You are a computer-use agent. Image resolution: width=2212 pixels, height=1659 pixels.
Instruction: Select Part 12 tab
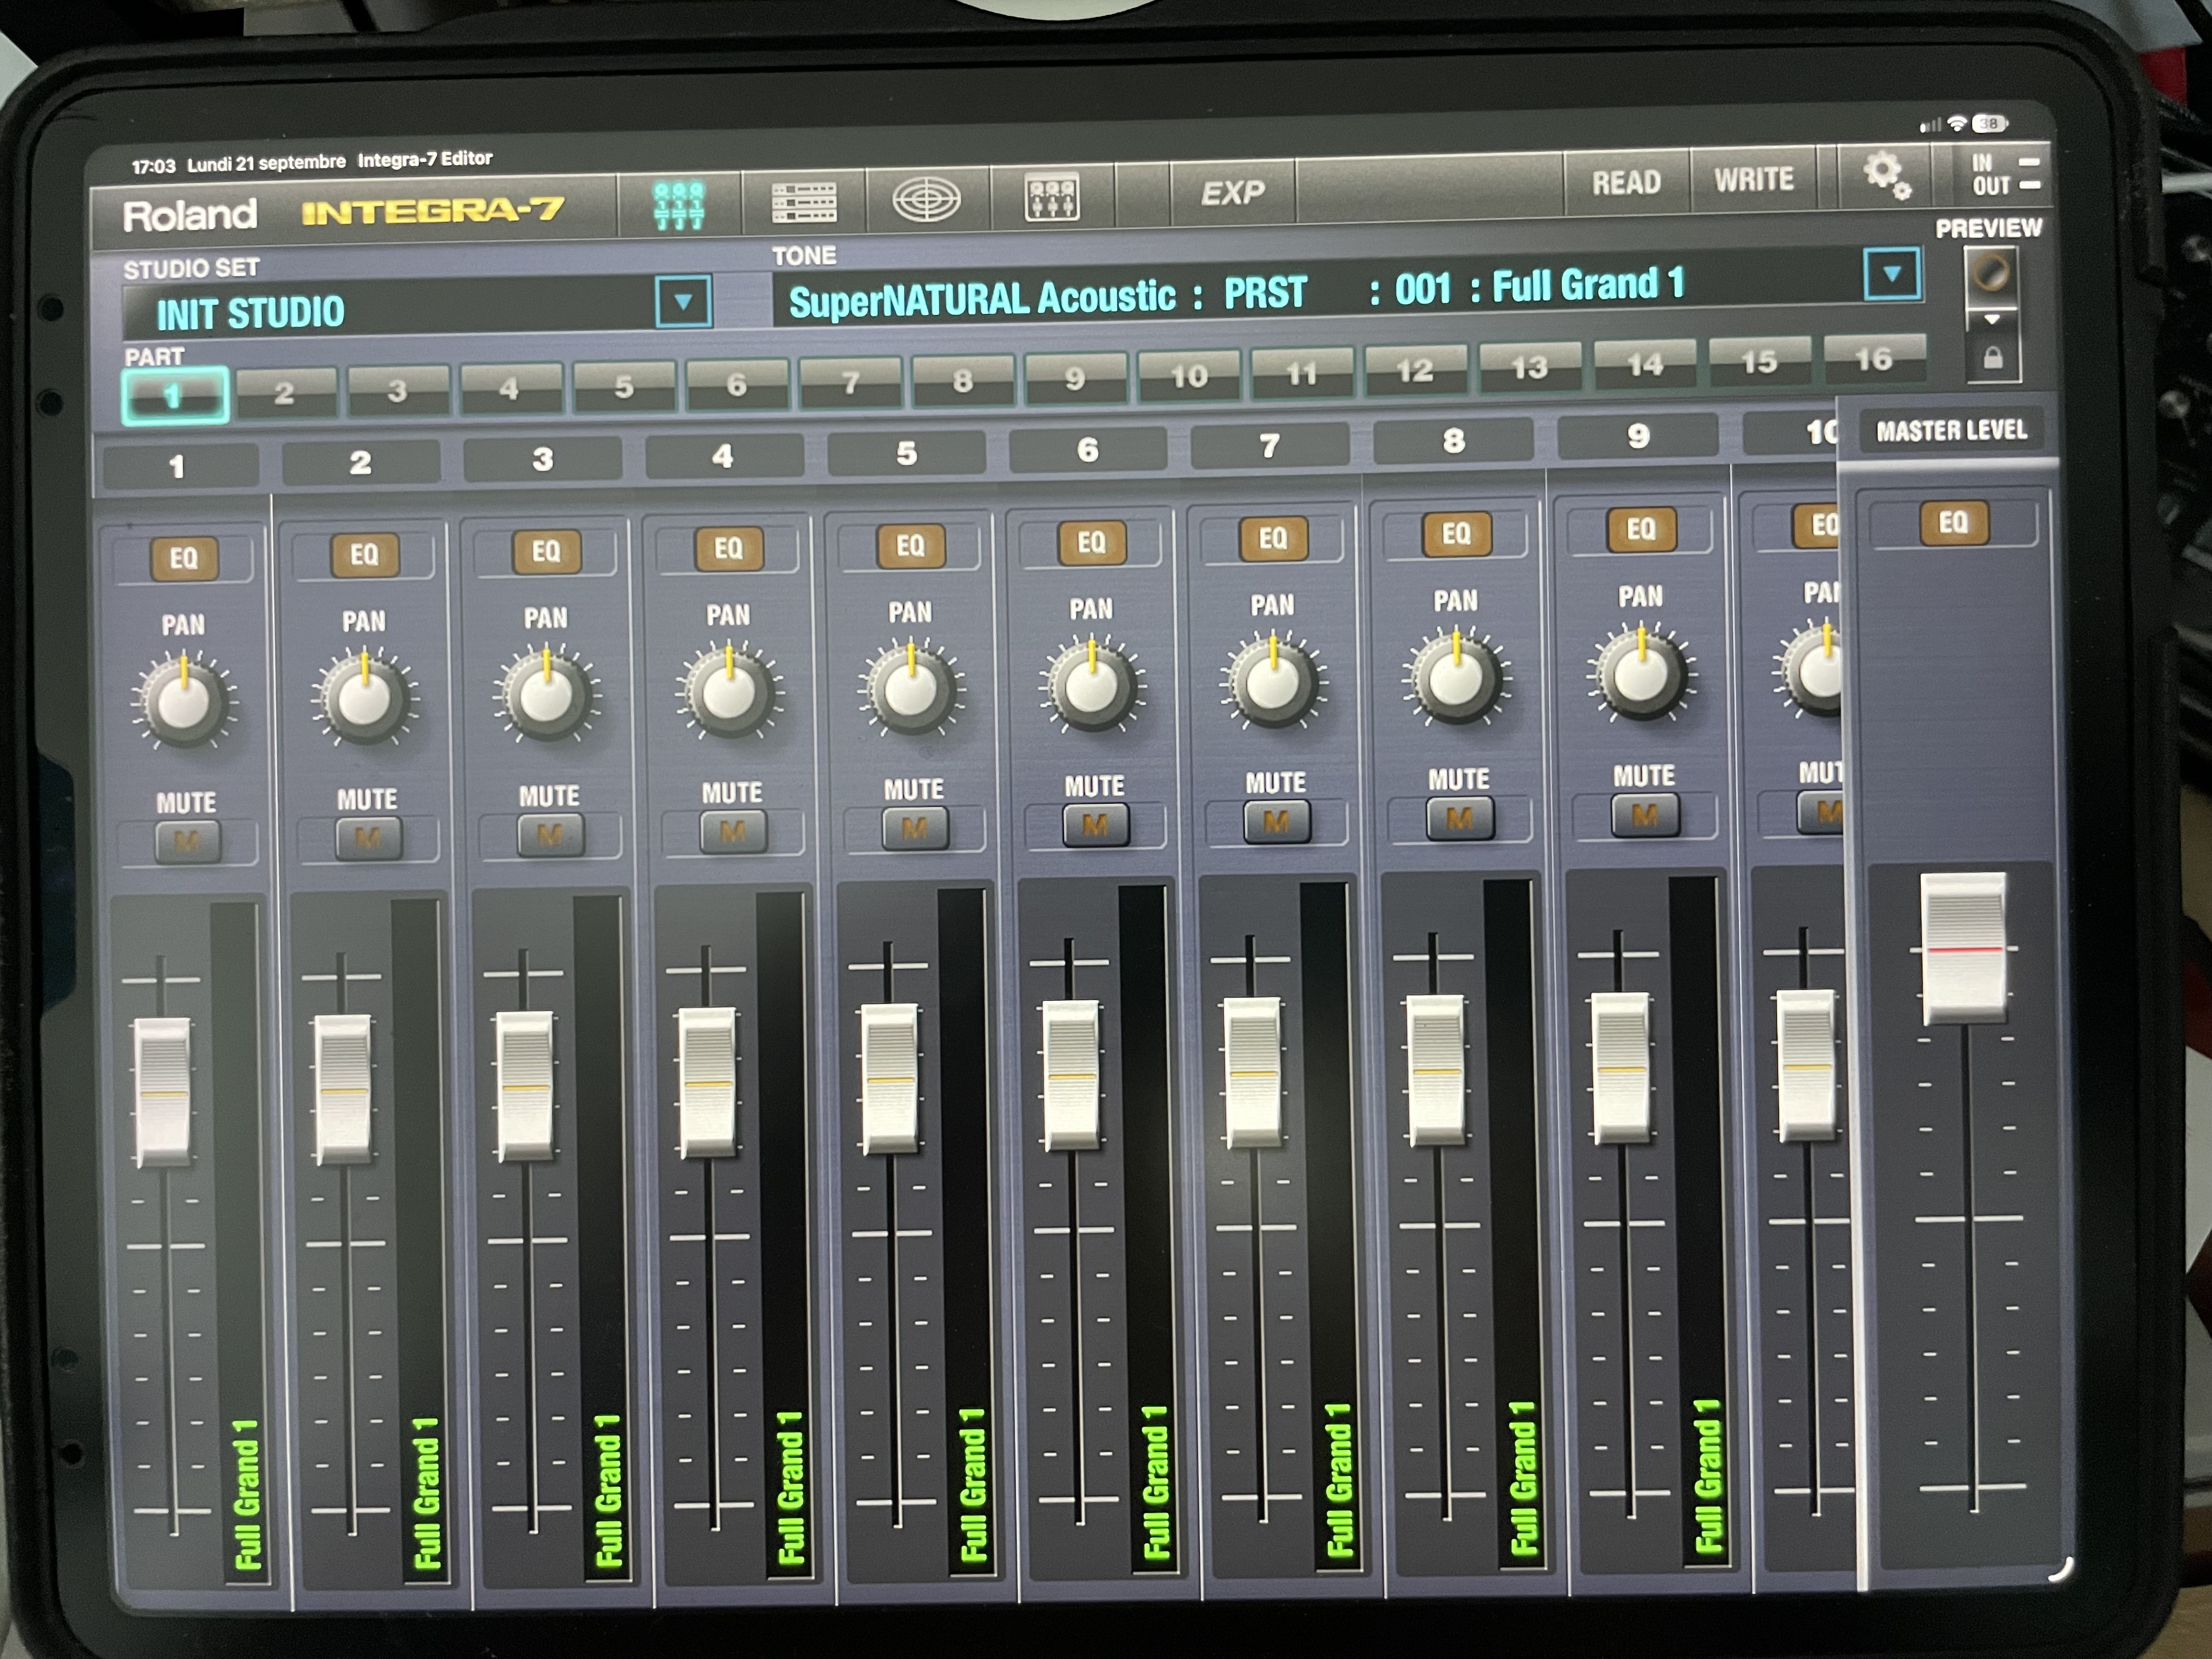point(1415,371)
